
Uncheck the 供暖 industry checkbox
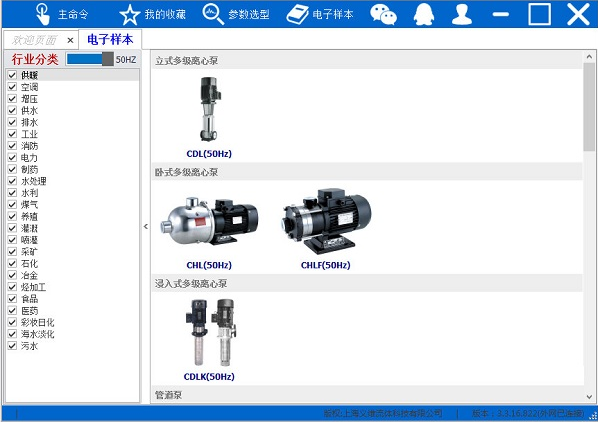(x=12, y=75)
